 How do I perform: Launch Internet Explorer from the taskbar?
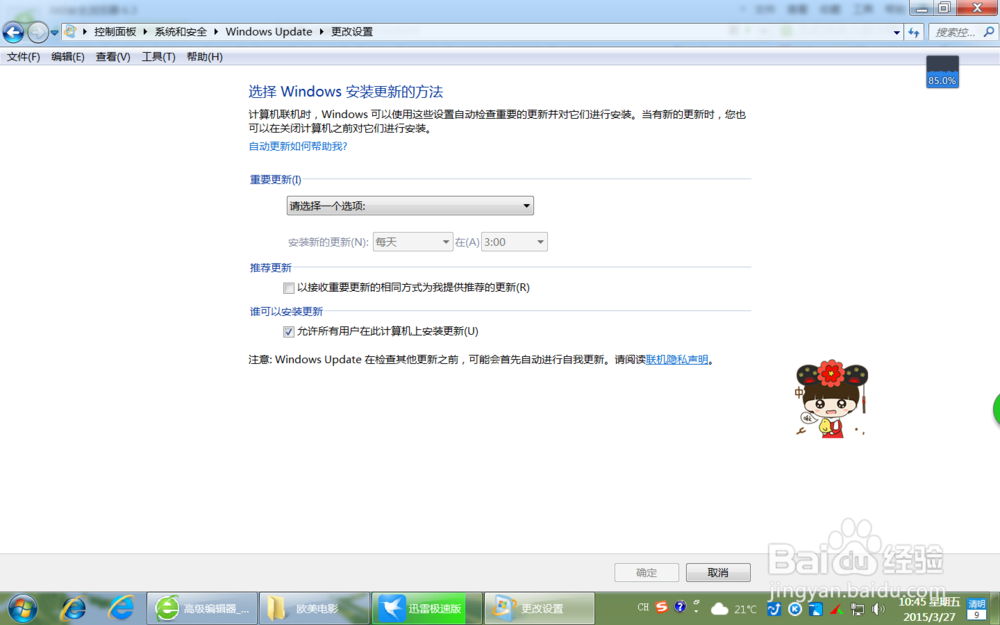[x=73, y=607]
